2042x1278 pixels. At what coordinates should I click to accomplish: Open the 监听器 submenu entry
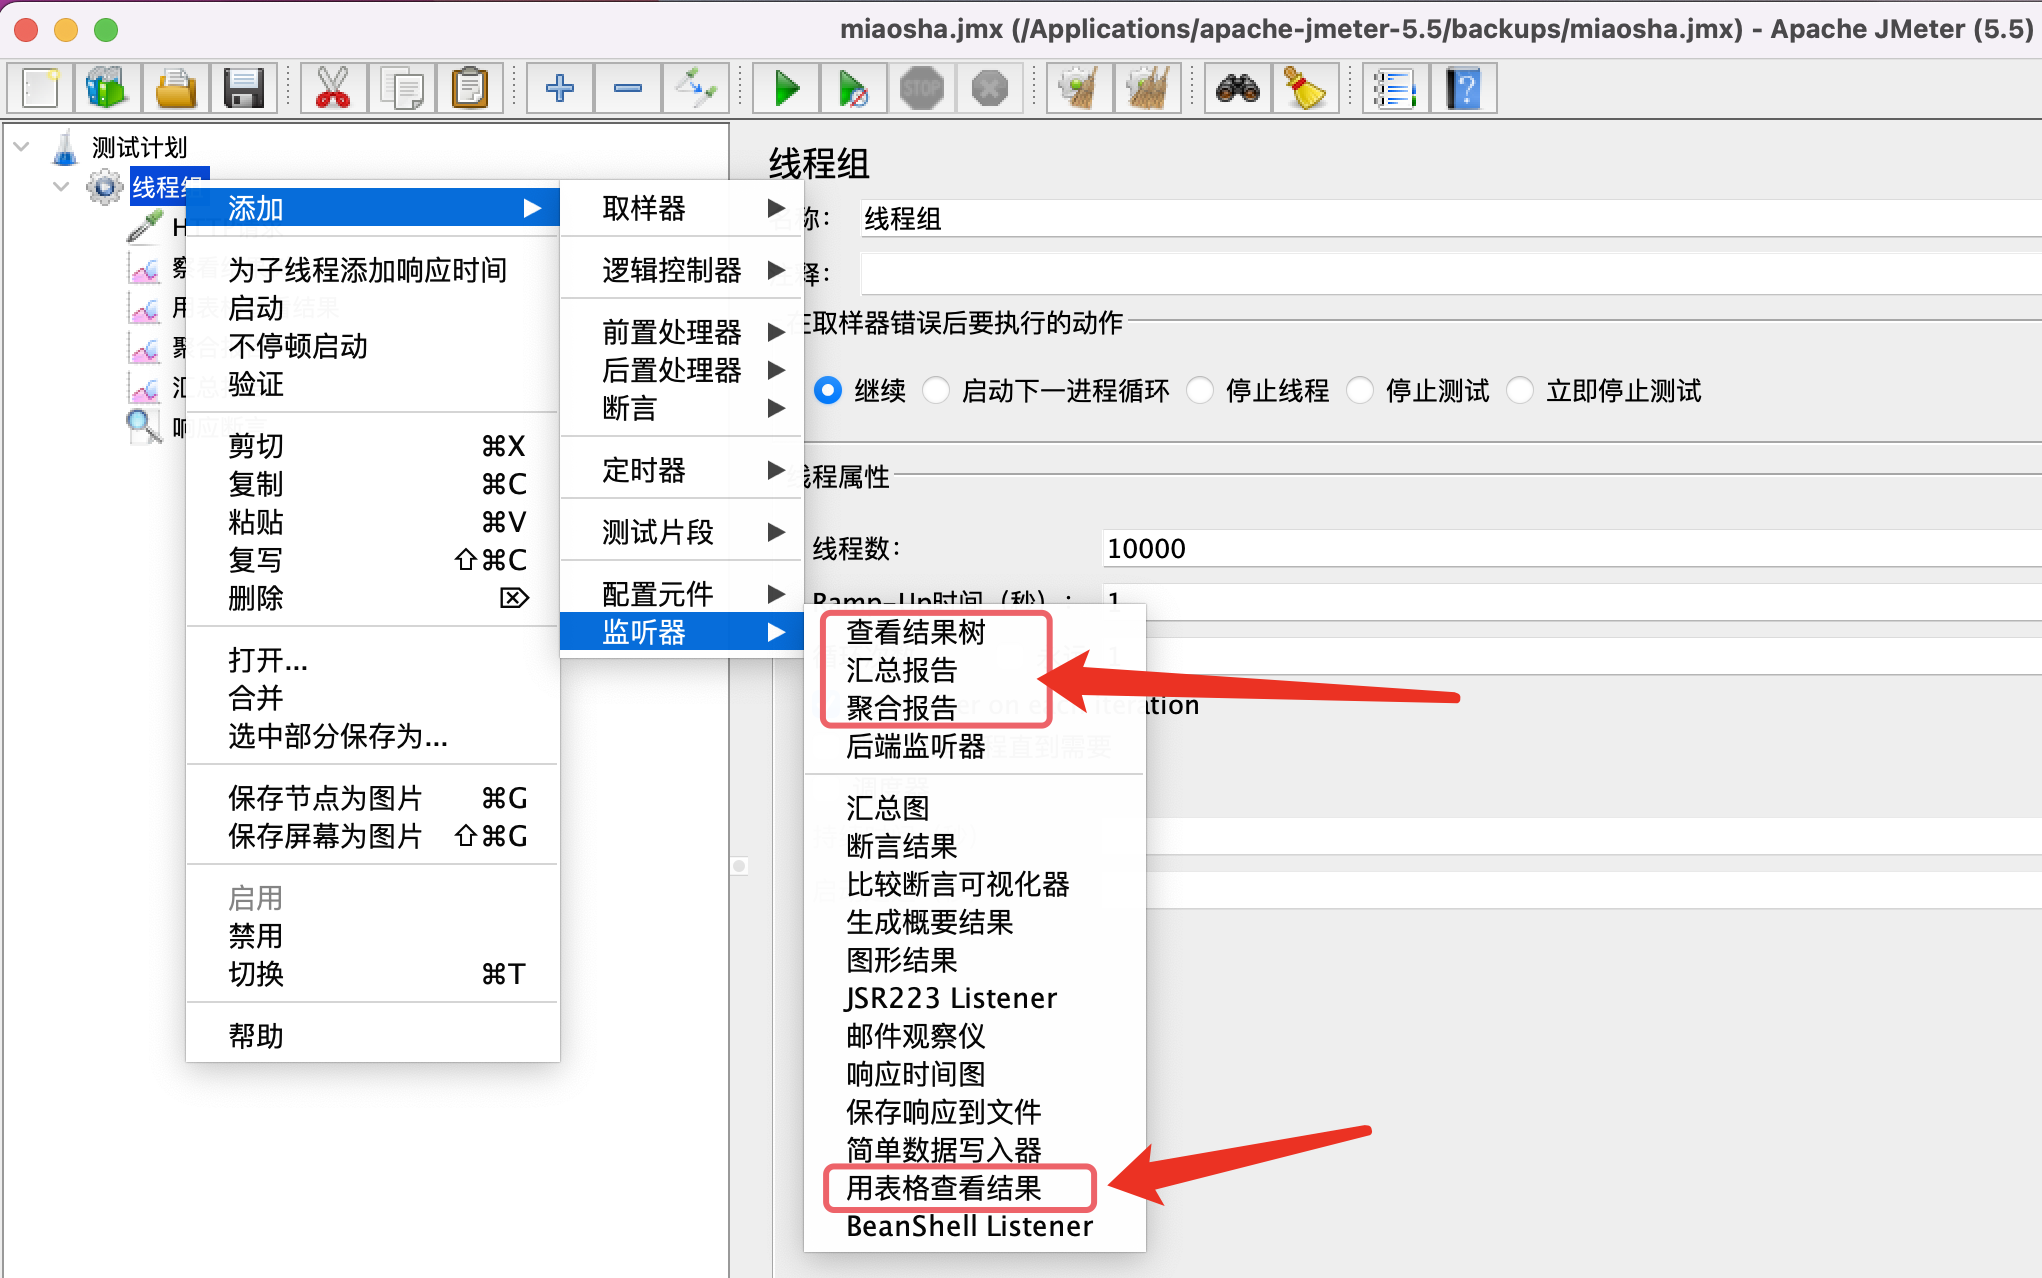[682, 632]
